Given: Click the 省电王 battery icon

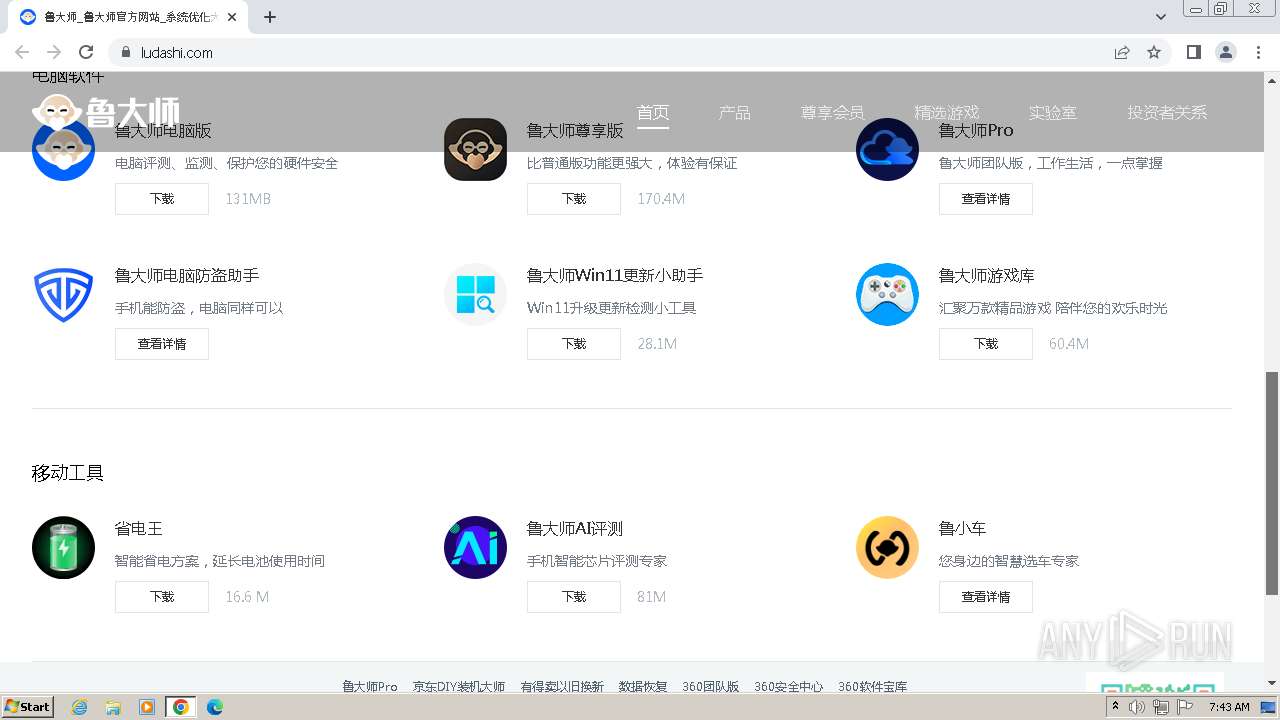Looking at the screenshot, I should point(63,547).
